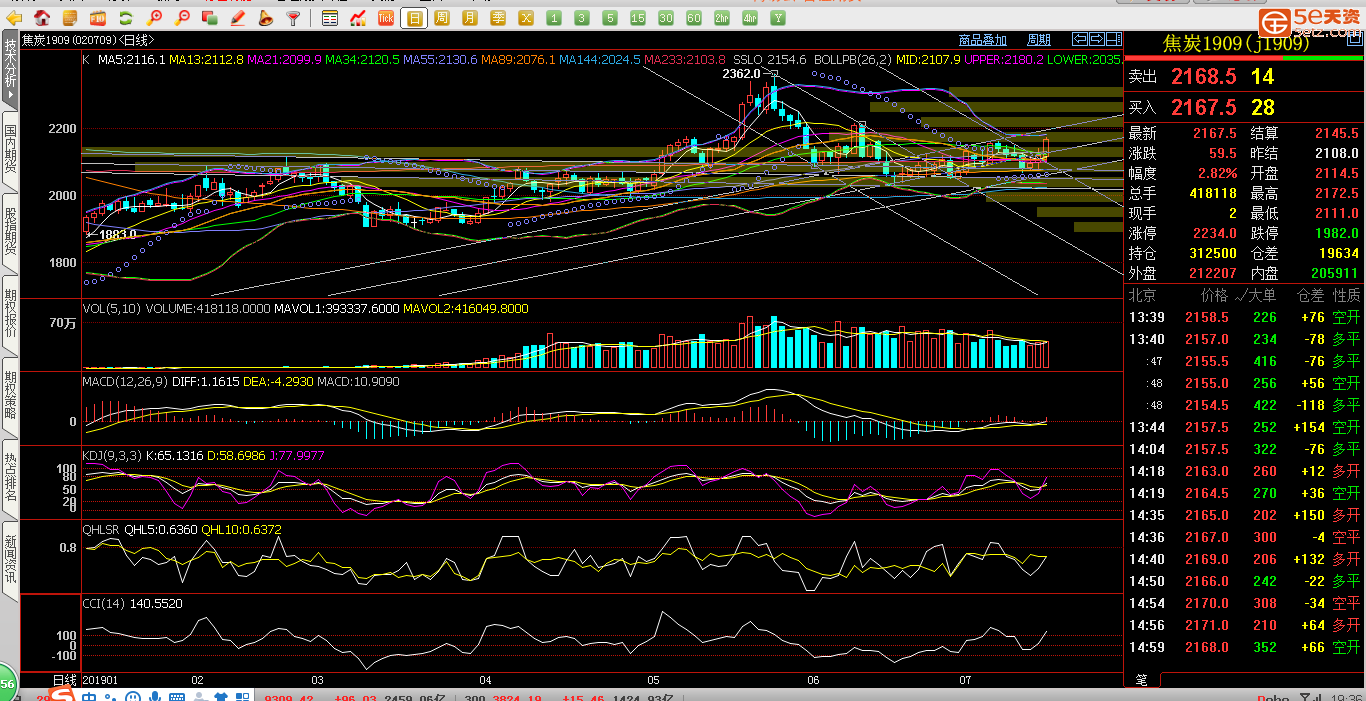This screenshot has height=701, width=1366.
Task: Toggle the side panel layout icon
Action: [1113, 39]
